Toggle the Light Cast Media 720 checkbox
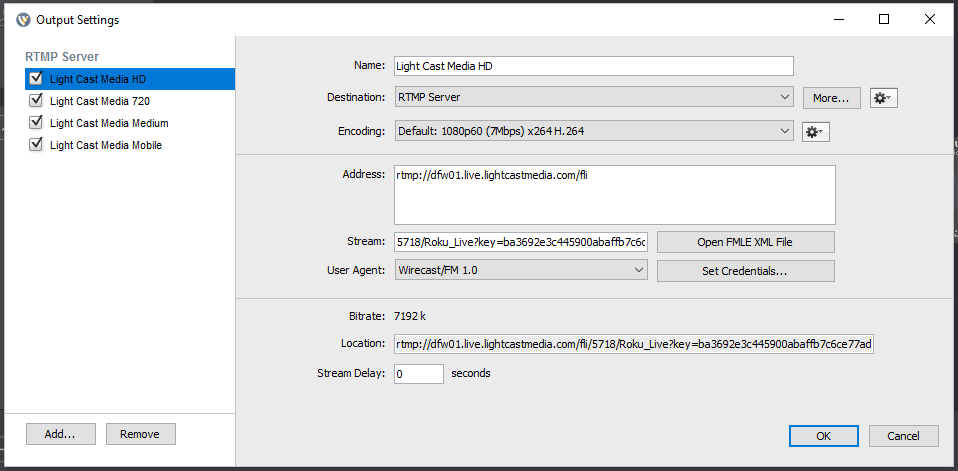The image size is (958, 471). pos(37,100)
